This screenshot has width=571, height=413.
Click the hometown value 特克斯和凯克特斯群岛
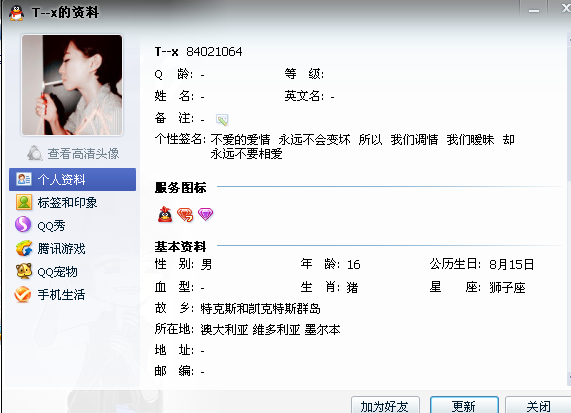pos(261,309)
